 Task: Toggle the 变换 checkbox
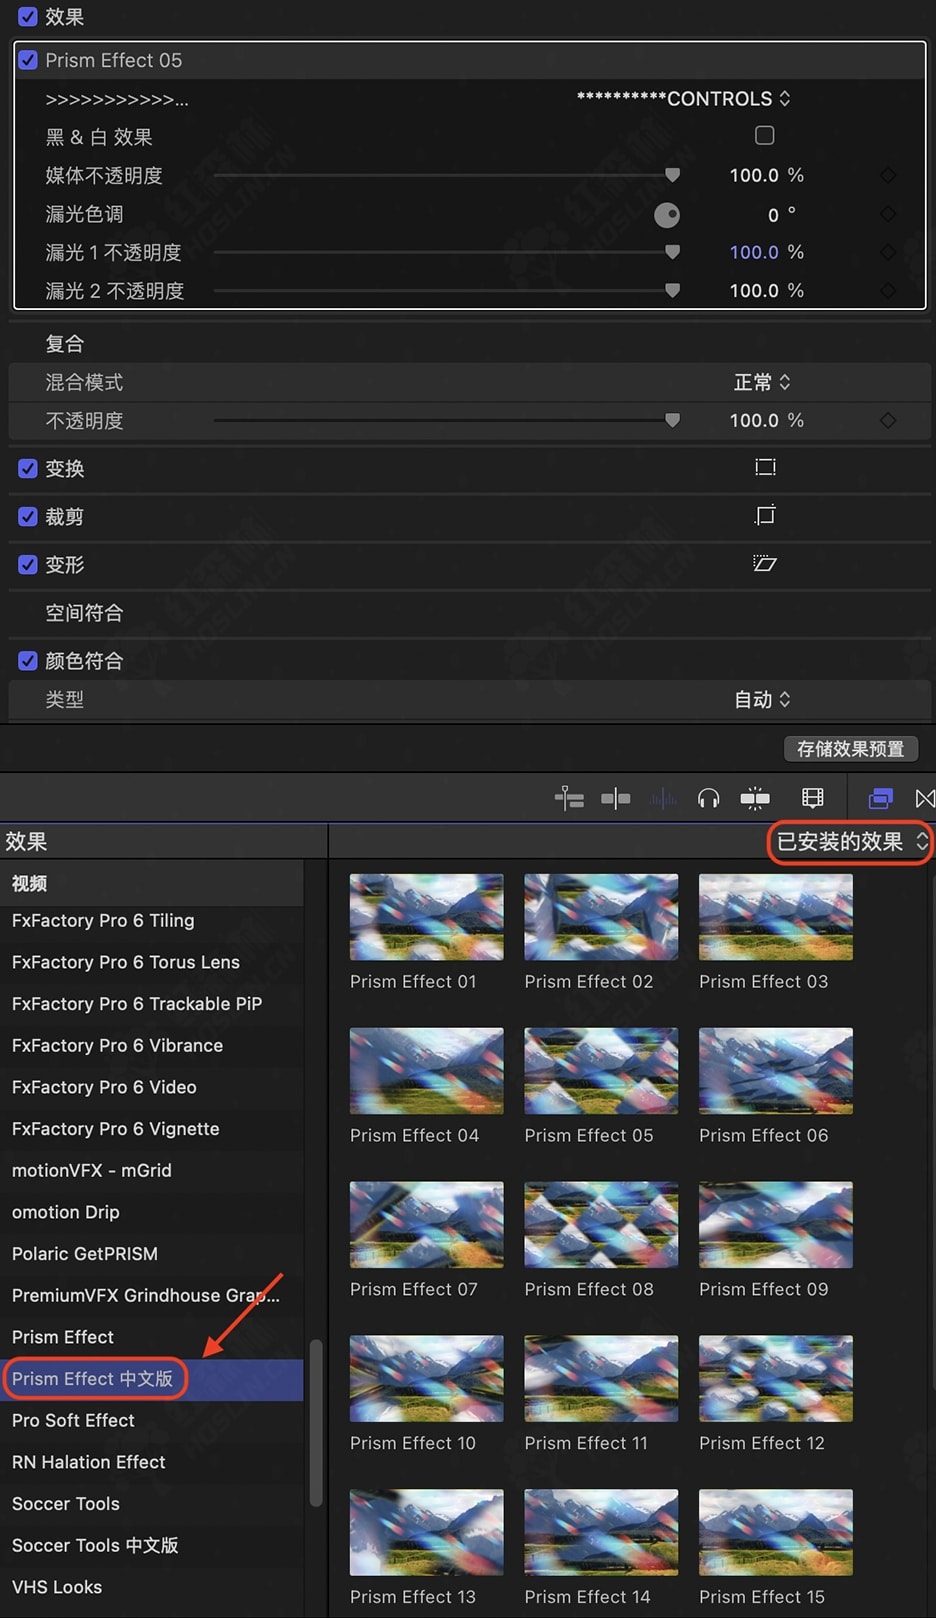point(28,468)
